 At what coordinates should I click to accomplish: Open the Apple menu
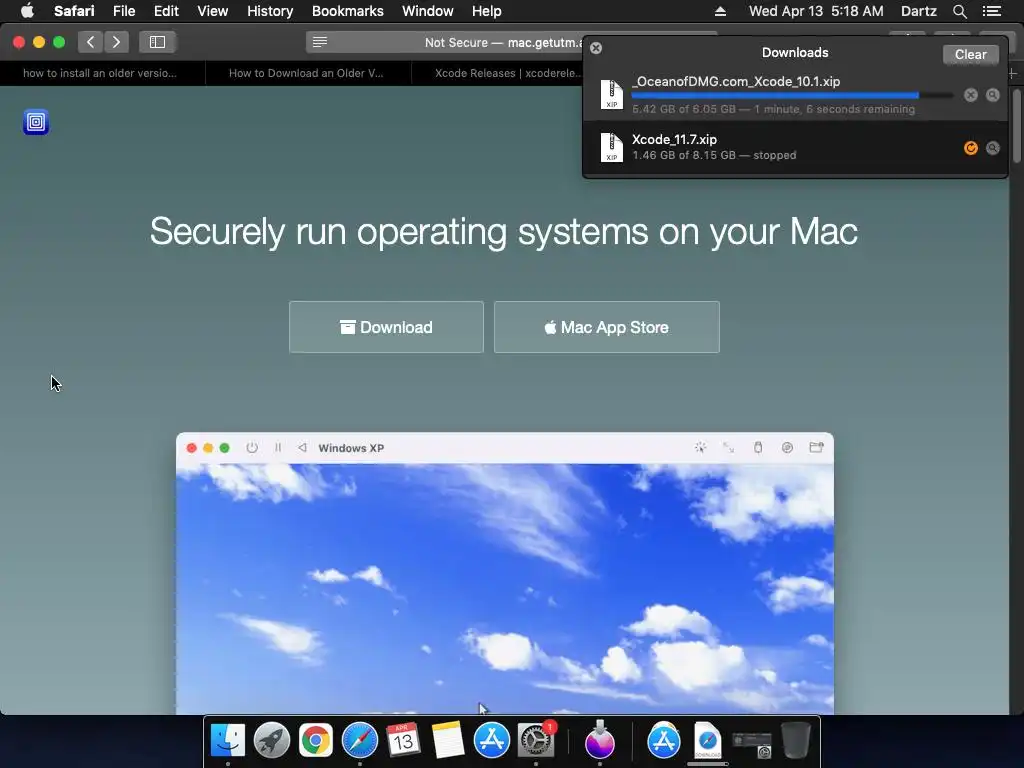click(27, 11)
